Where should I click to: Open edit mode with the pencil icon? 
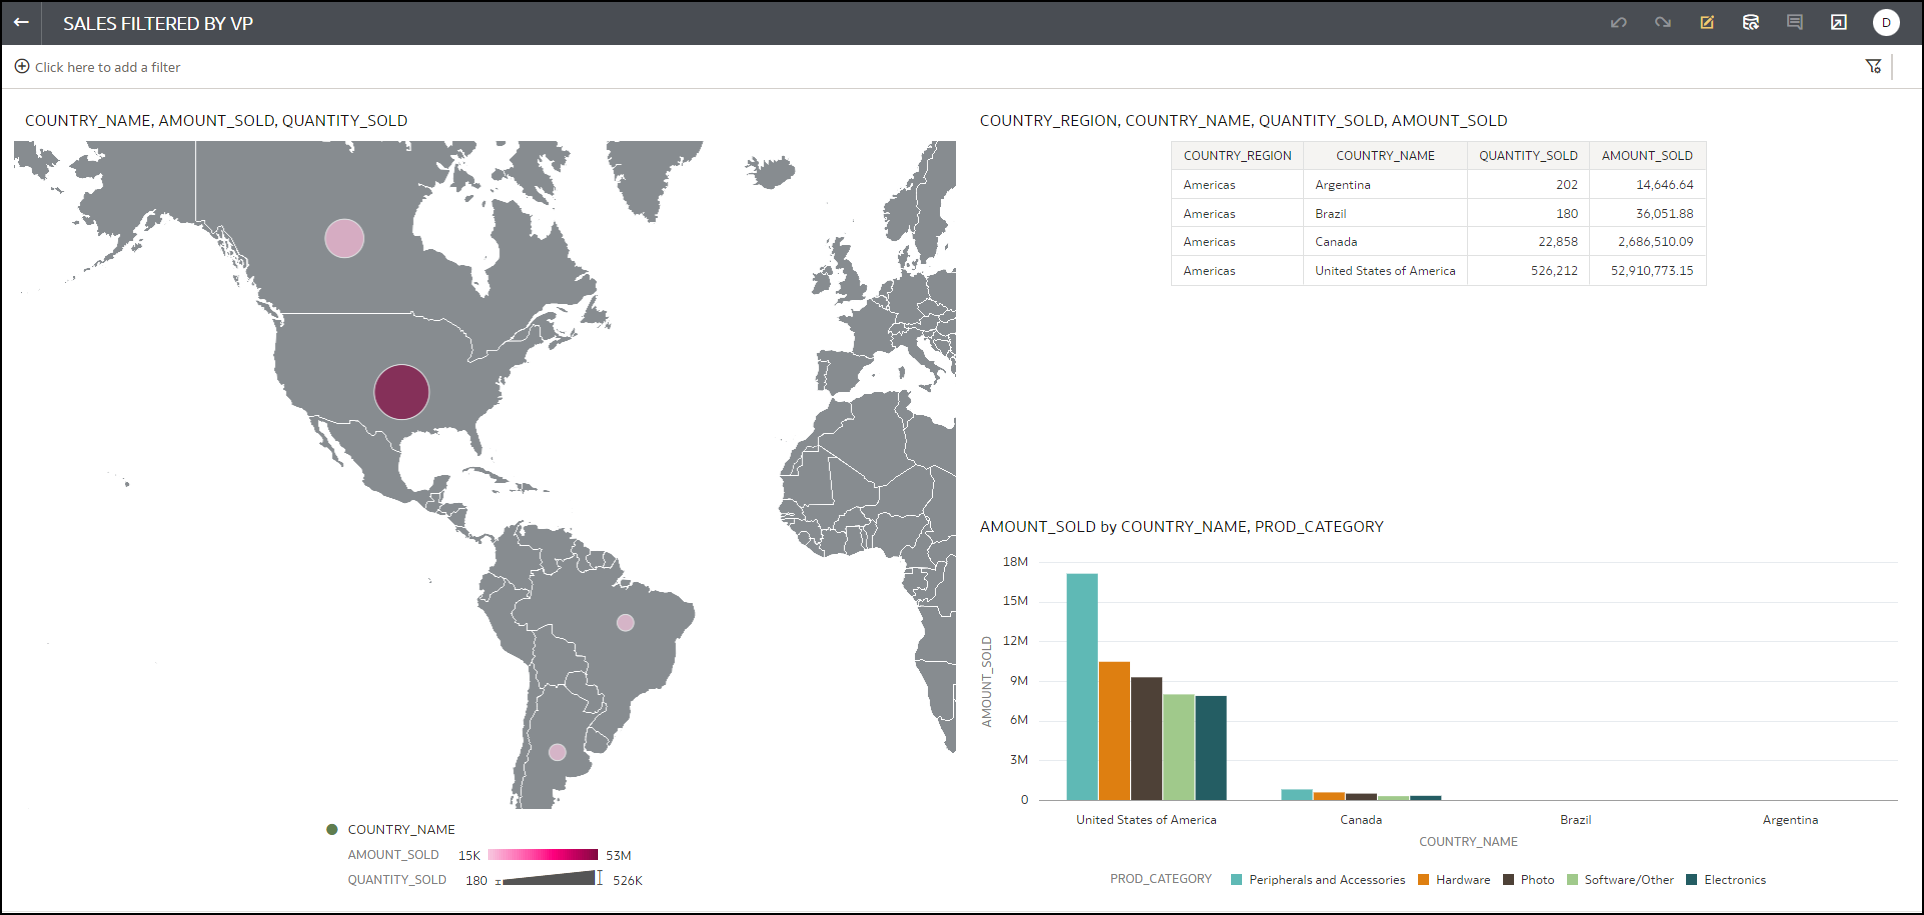coord(1707,22)
